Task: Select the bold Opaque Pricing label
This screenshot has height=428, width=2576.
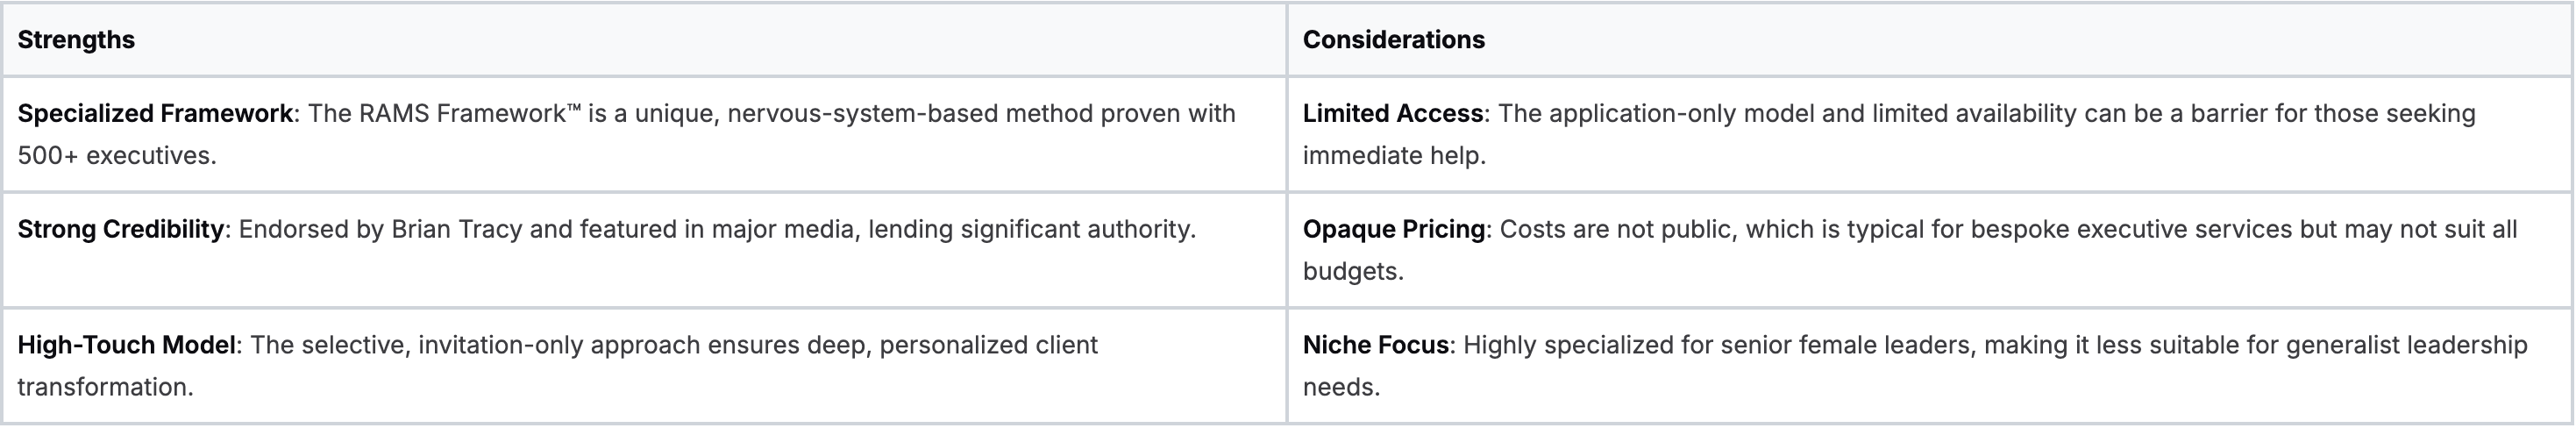Action: [1393, 230]
